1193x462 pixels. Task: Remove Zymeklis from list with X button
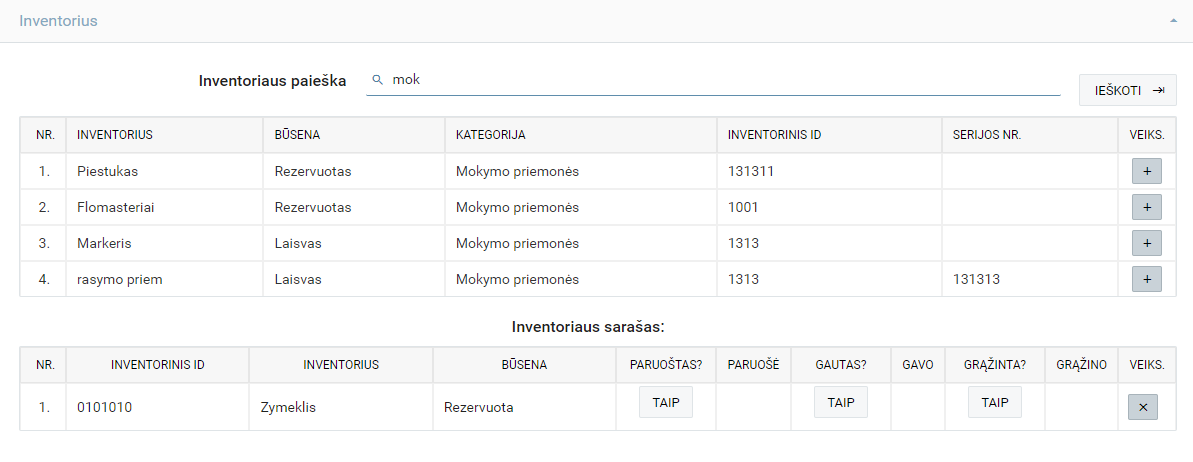click(1142, 407)
